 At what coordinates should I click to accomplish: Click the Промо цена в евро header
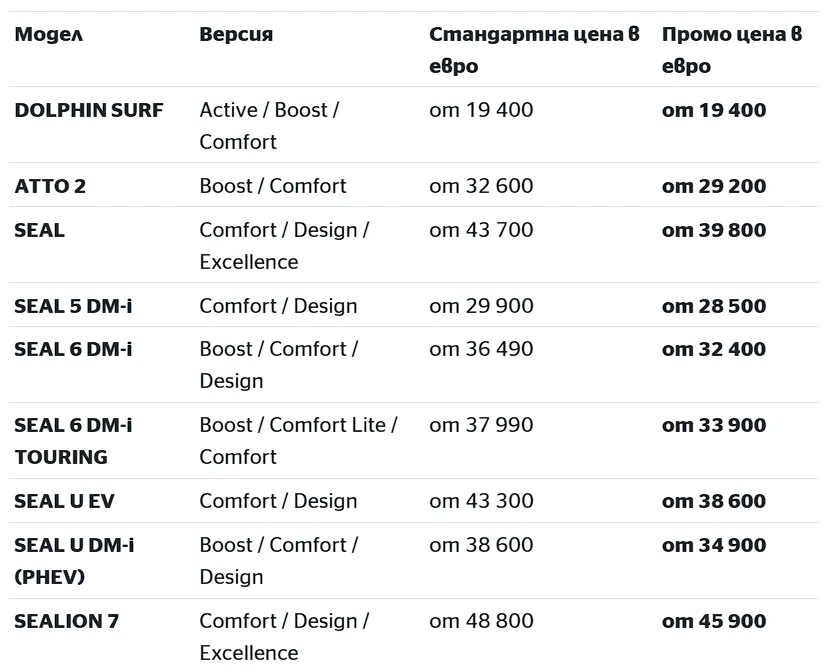click(731, 50)
